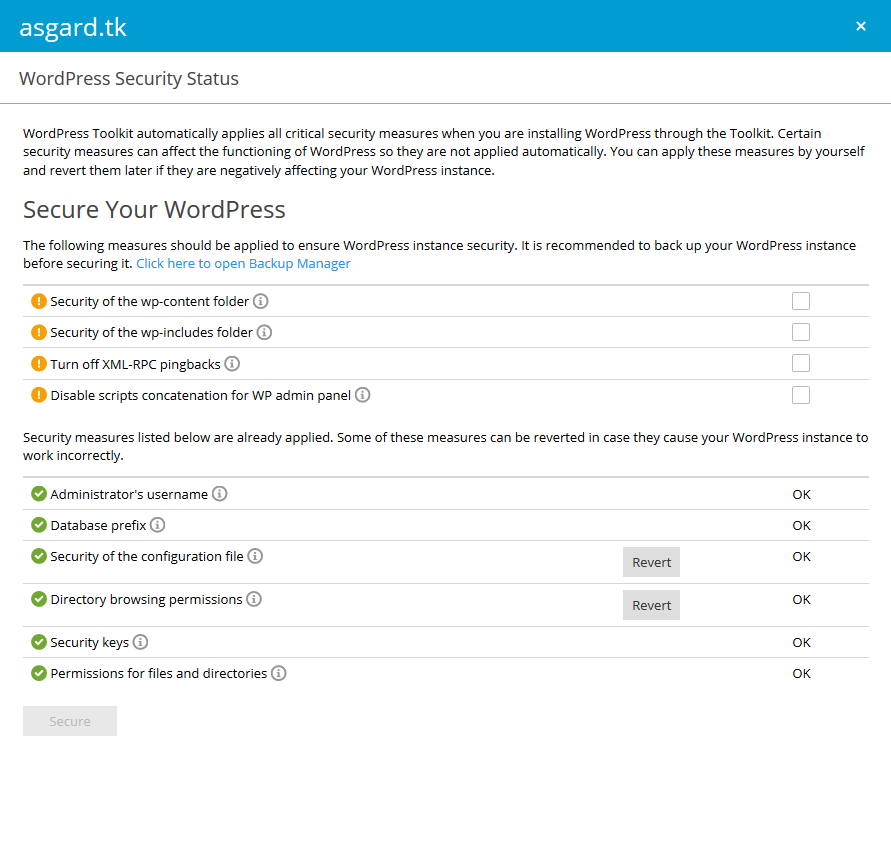
Task: Click green check icon for Security keys
Action: coord(39,642)
